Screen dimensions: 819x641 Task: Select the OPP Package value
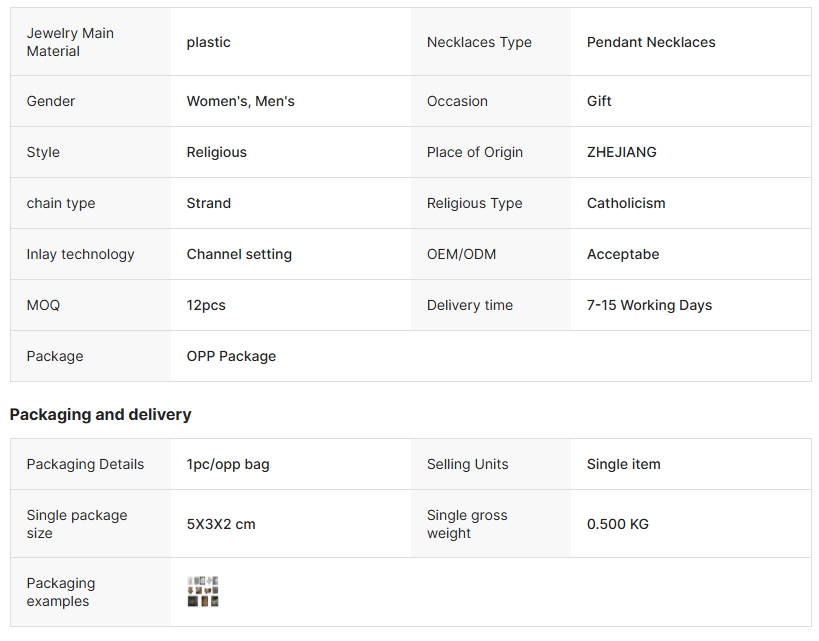pyautogui.click(x=231, y=356)
